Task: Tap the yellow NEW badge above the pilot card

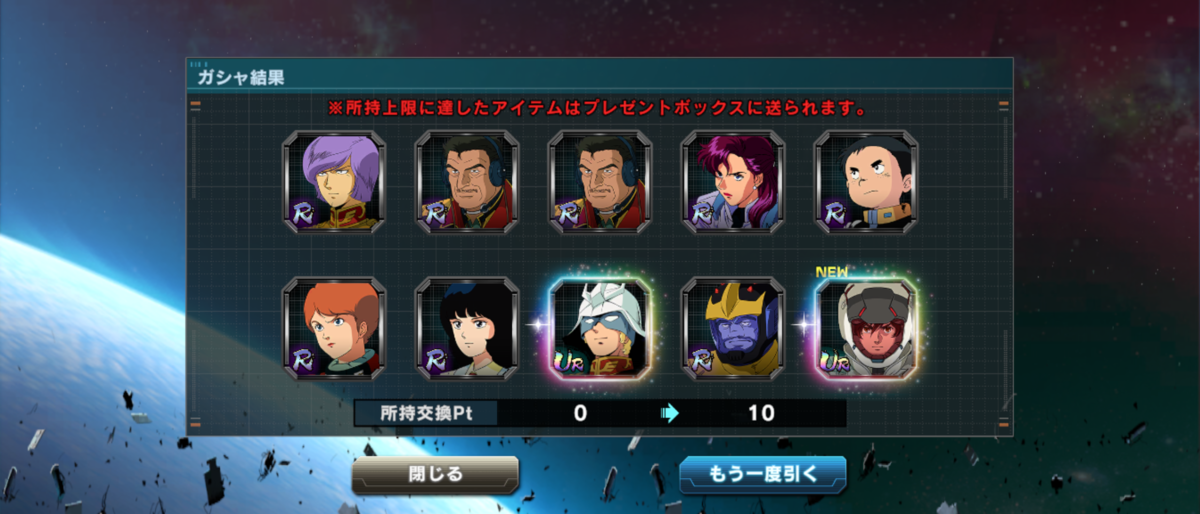Action: point(832,271)
